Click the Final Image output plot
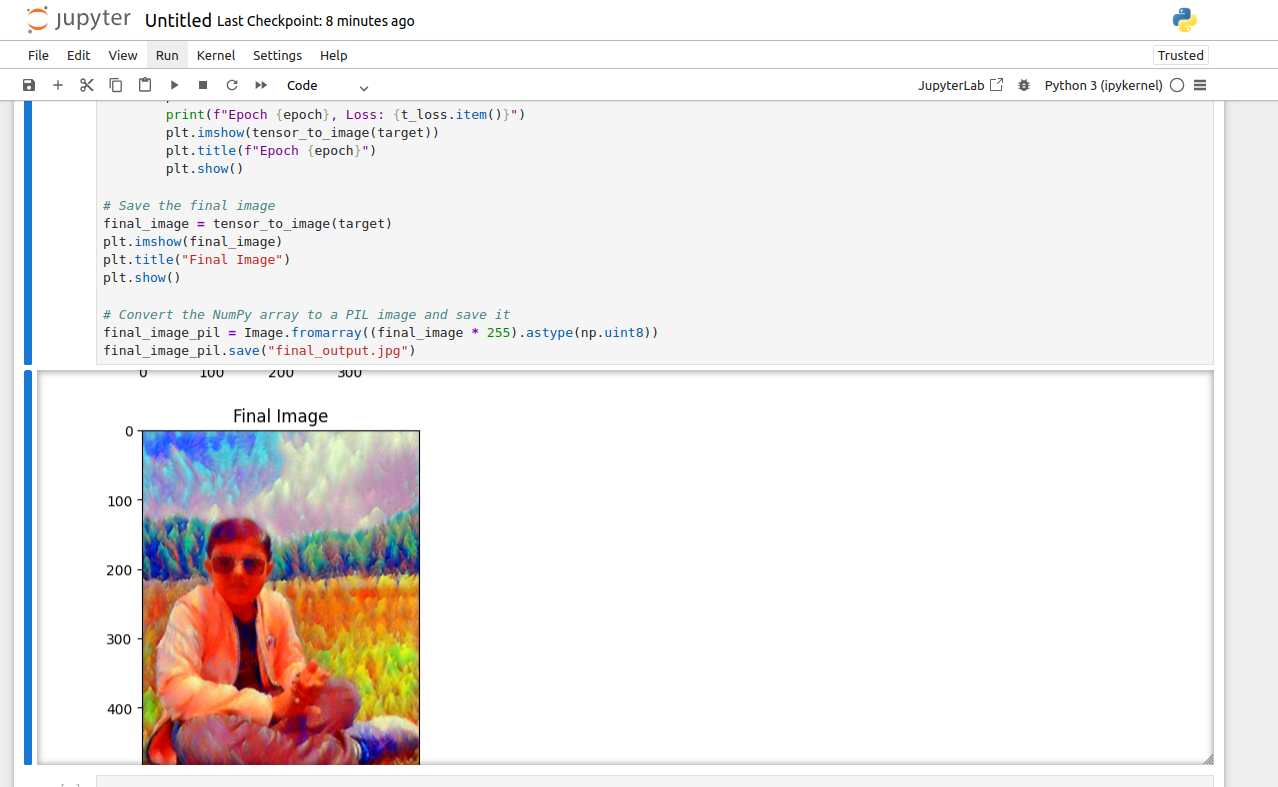Image resolution: width=1278 pixels, height=787 pixels. [x=281, y=597]
